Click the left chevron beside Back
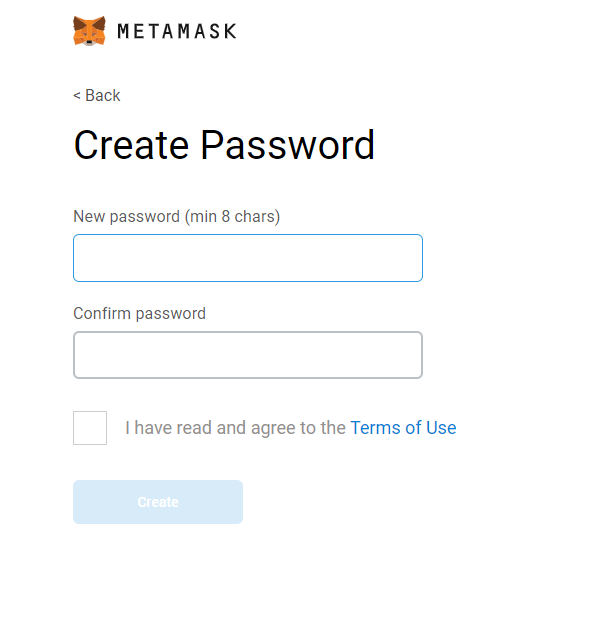Screen dimensions: 606x621 (x=77, y=96)
